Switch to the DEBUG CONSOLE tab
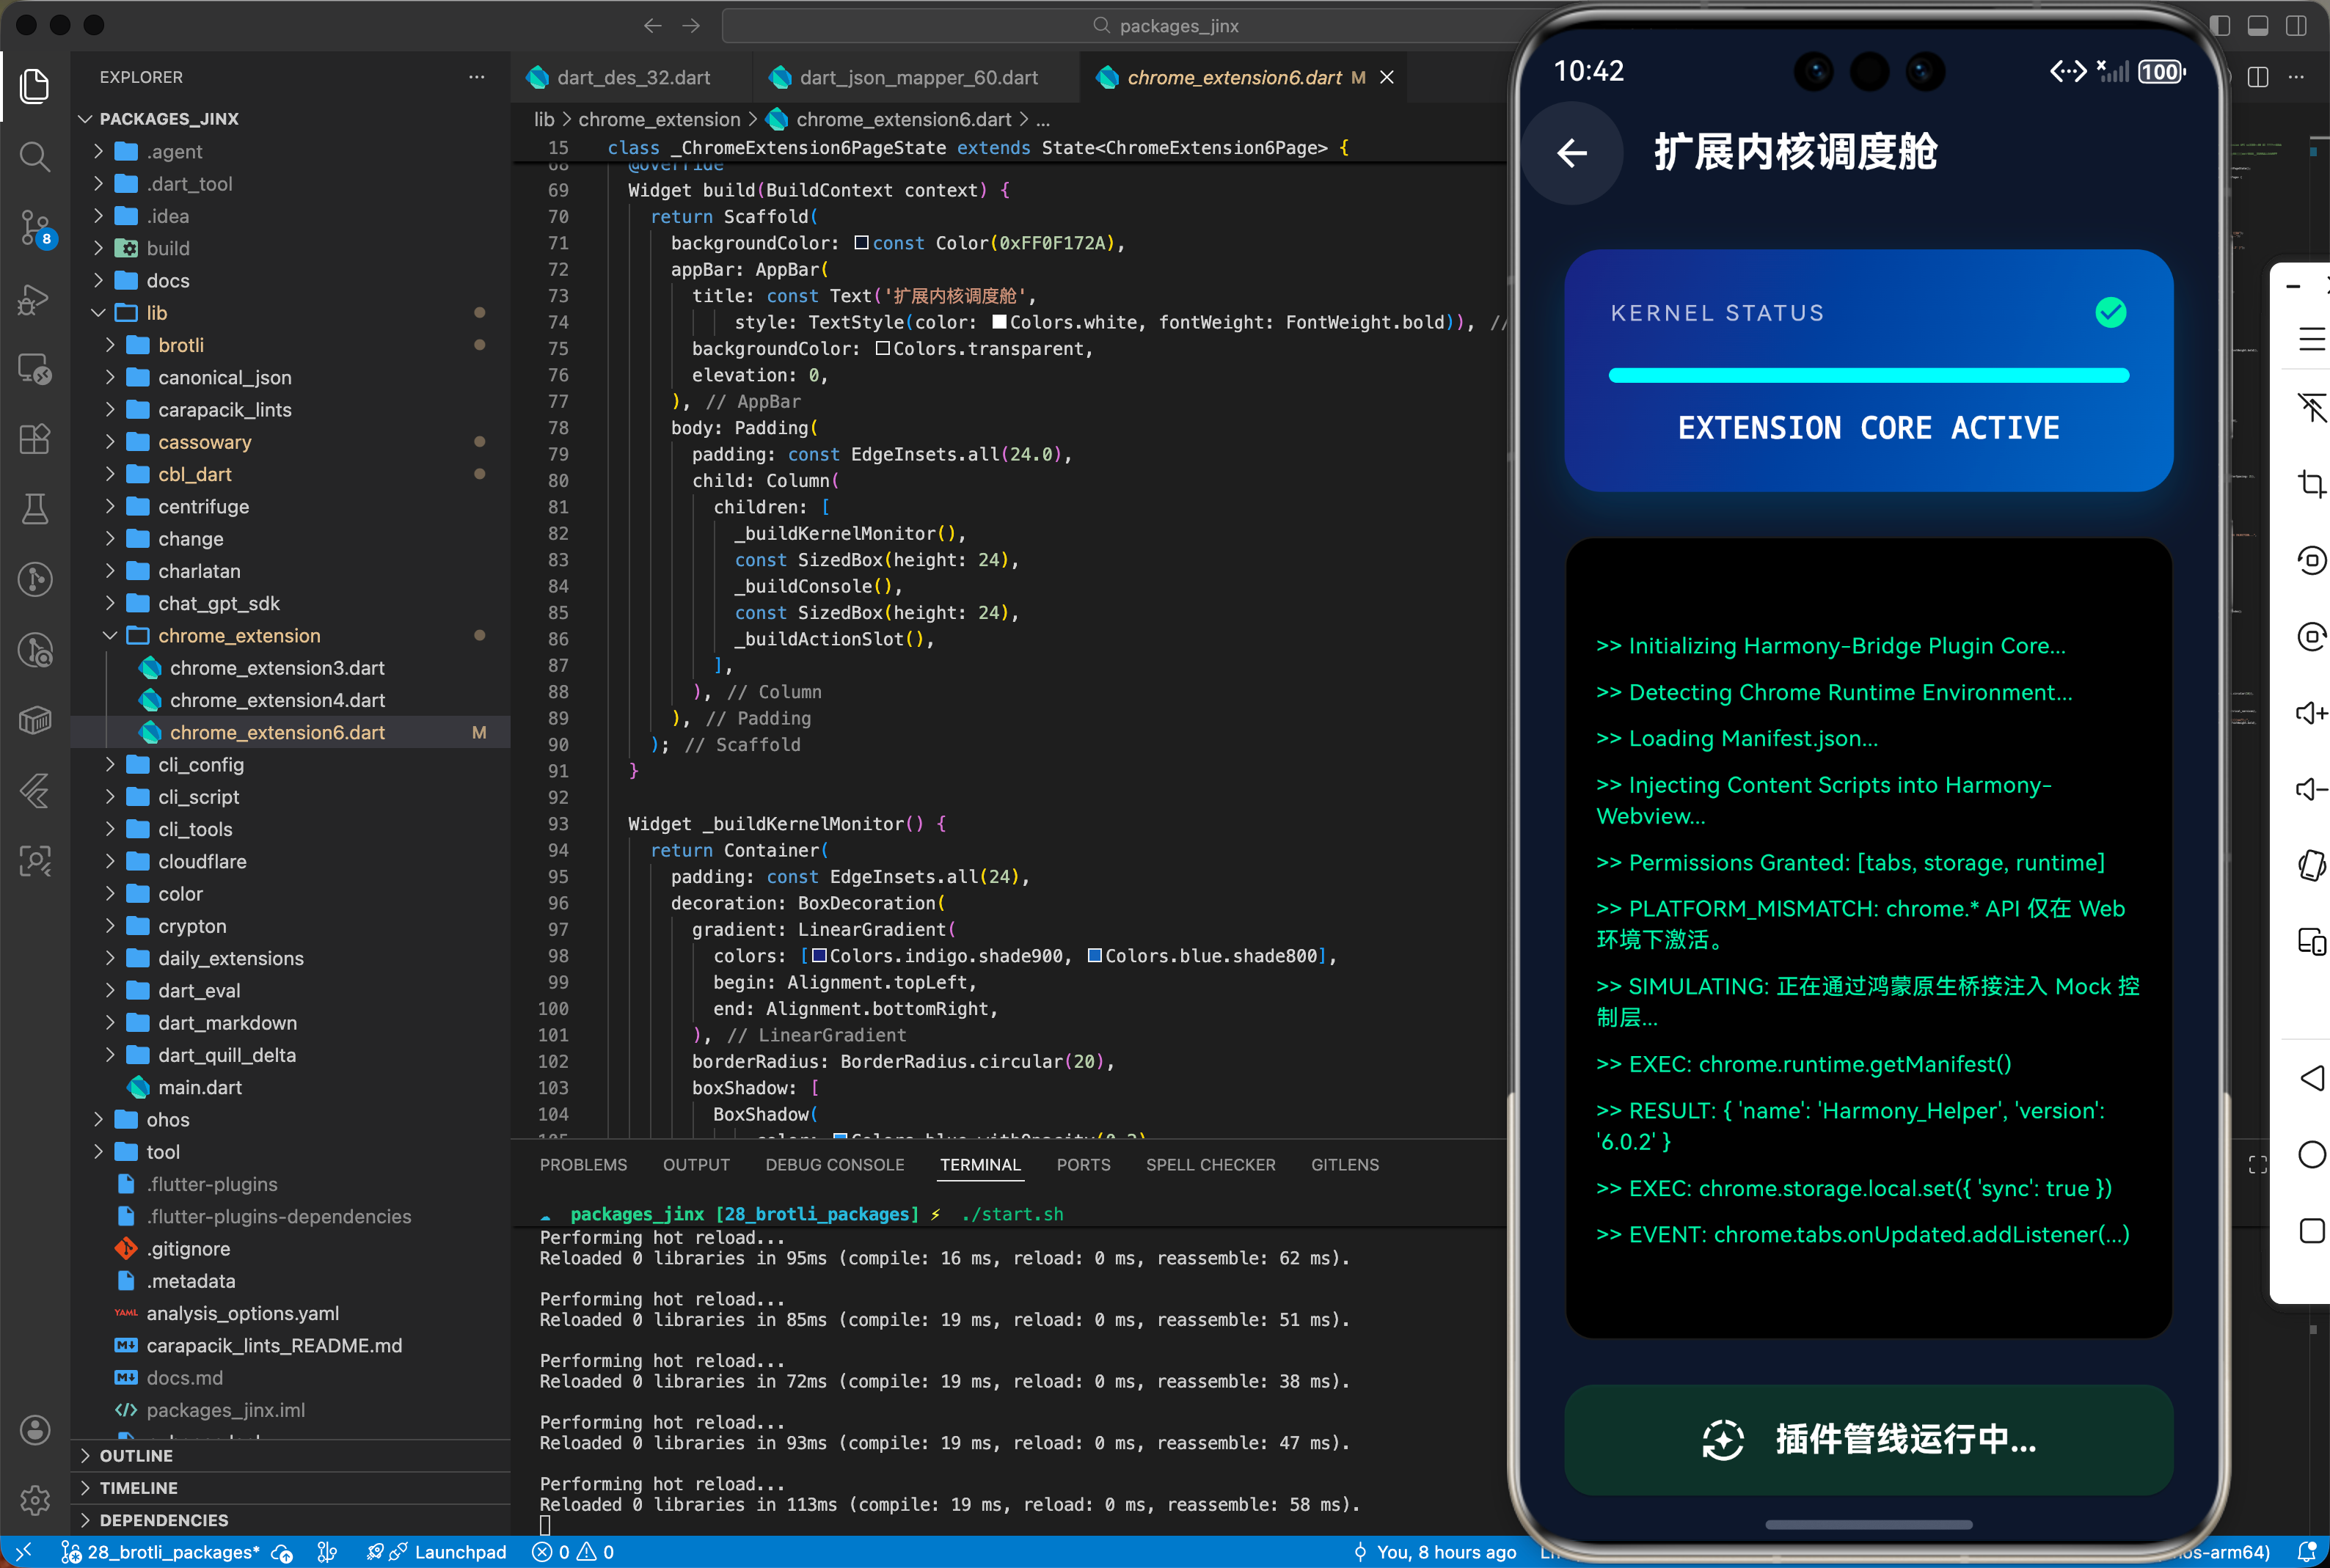2330x1568 pixels. click(834, 1165)
